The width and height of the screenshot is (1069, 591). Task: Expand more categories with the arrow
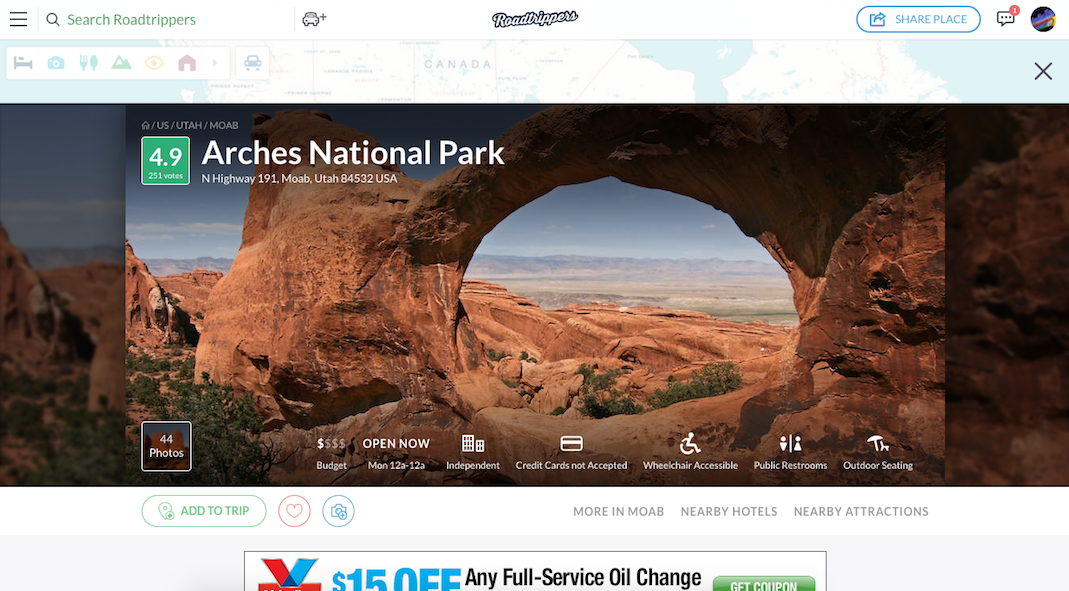tap(215, 63)
